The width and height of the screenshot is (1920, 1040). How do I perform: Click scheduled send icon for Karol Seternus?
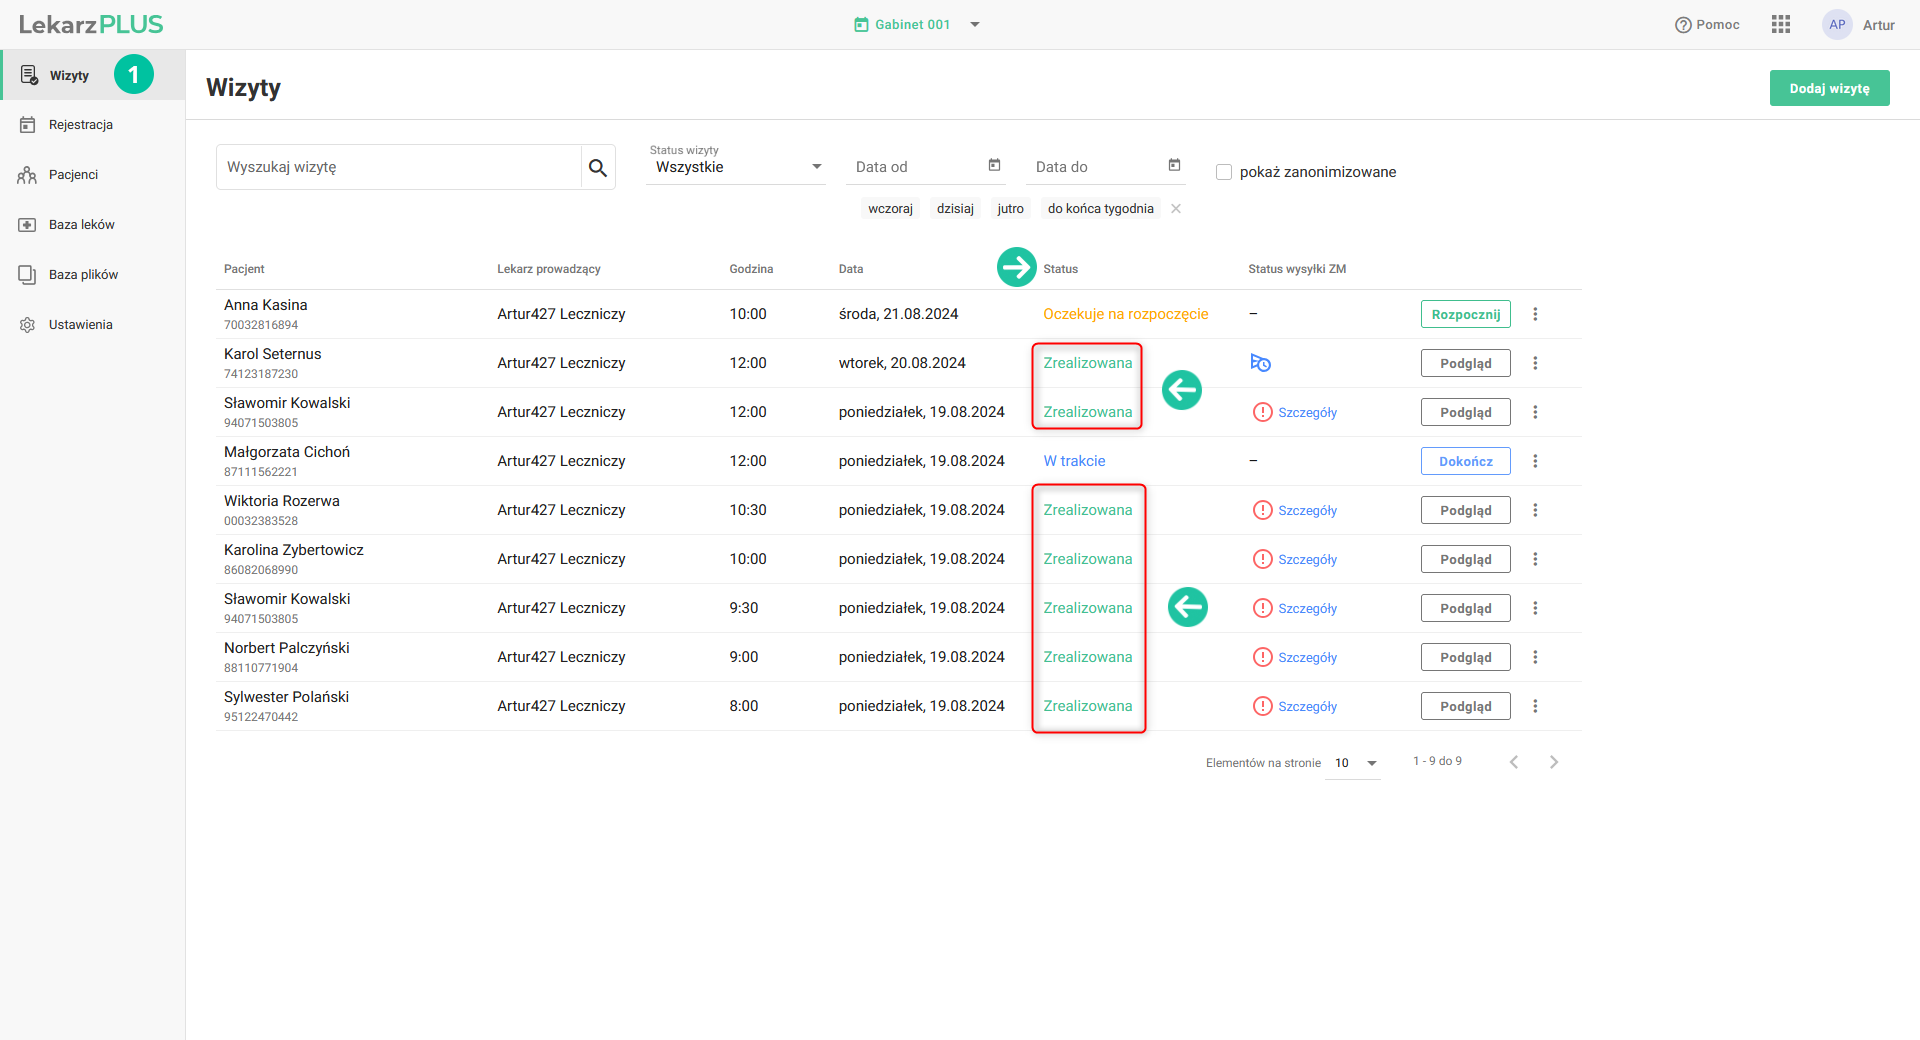click(x=1260, y=363)
